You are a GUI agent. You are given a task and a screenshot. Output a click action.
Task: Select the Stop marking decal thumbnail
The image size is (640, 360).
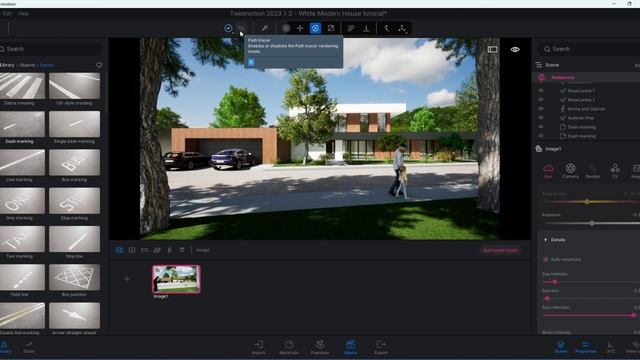pos(74,201)
